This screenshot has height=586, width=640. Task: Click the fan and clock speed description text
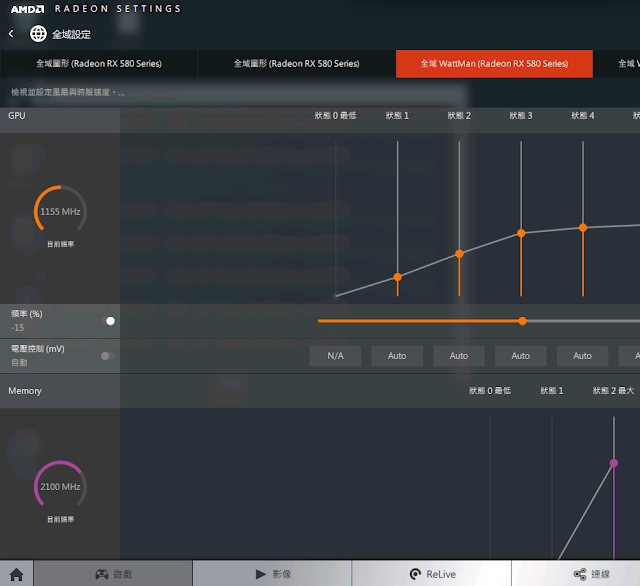[x=68, y=92]
